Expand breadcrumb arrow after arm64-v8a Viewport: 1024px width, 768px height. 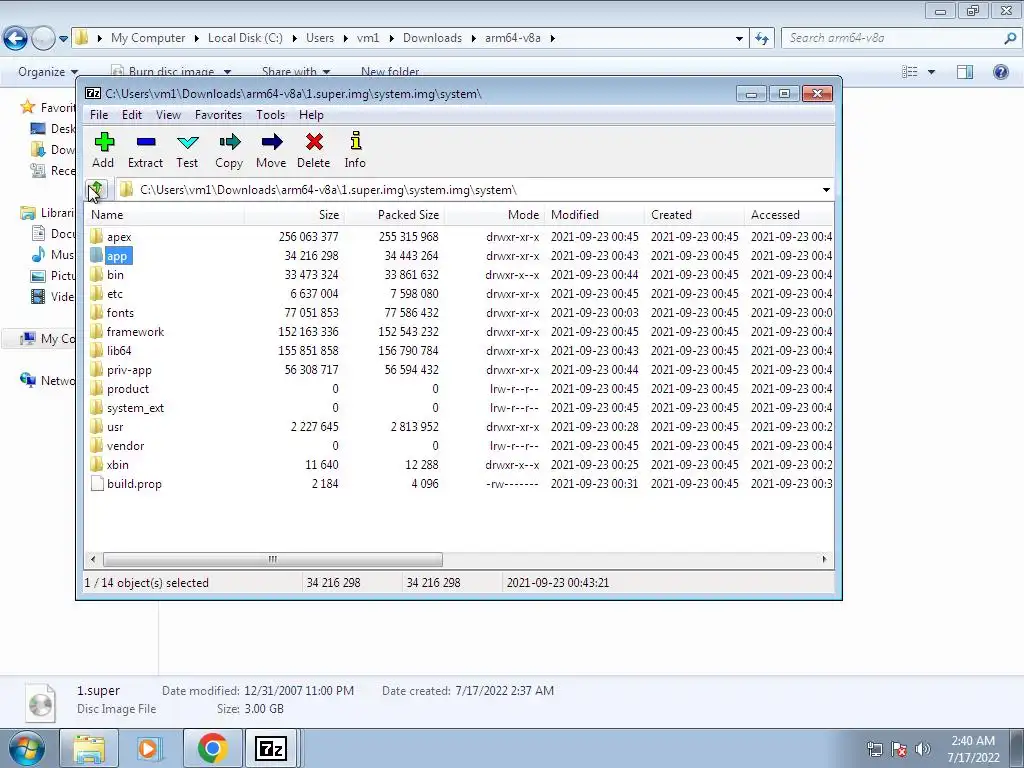[x=552, y=39]
